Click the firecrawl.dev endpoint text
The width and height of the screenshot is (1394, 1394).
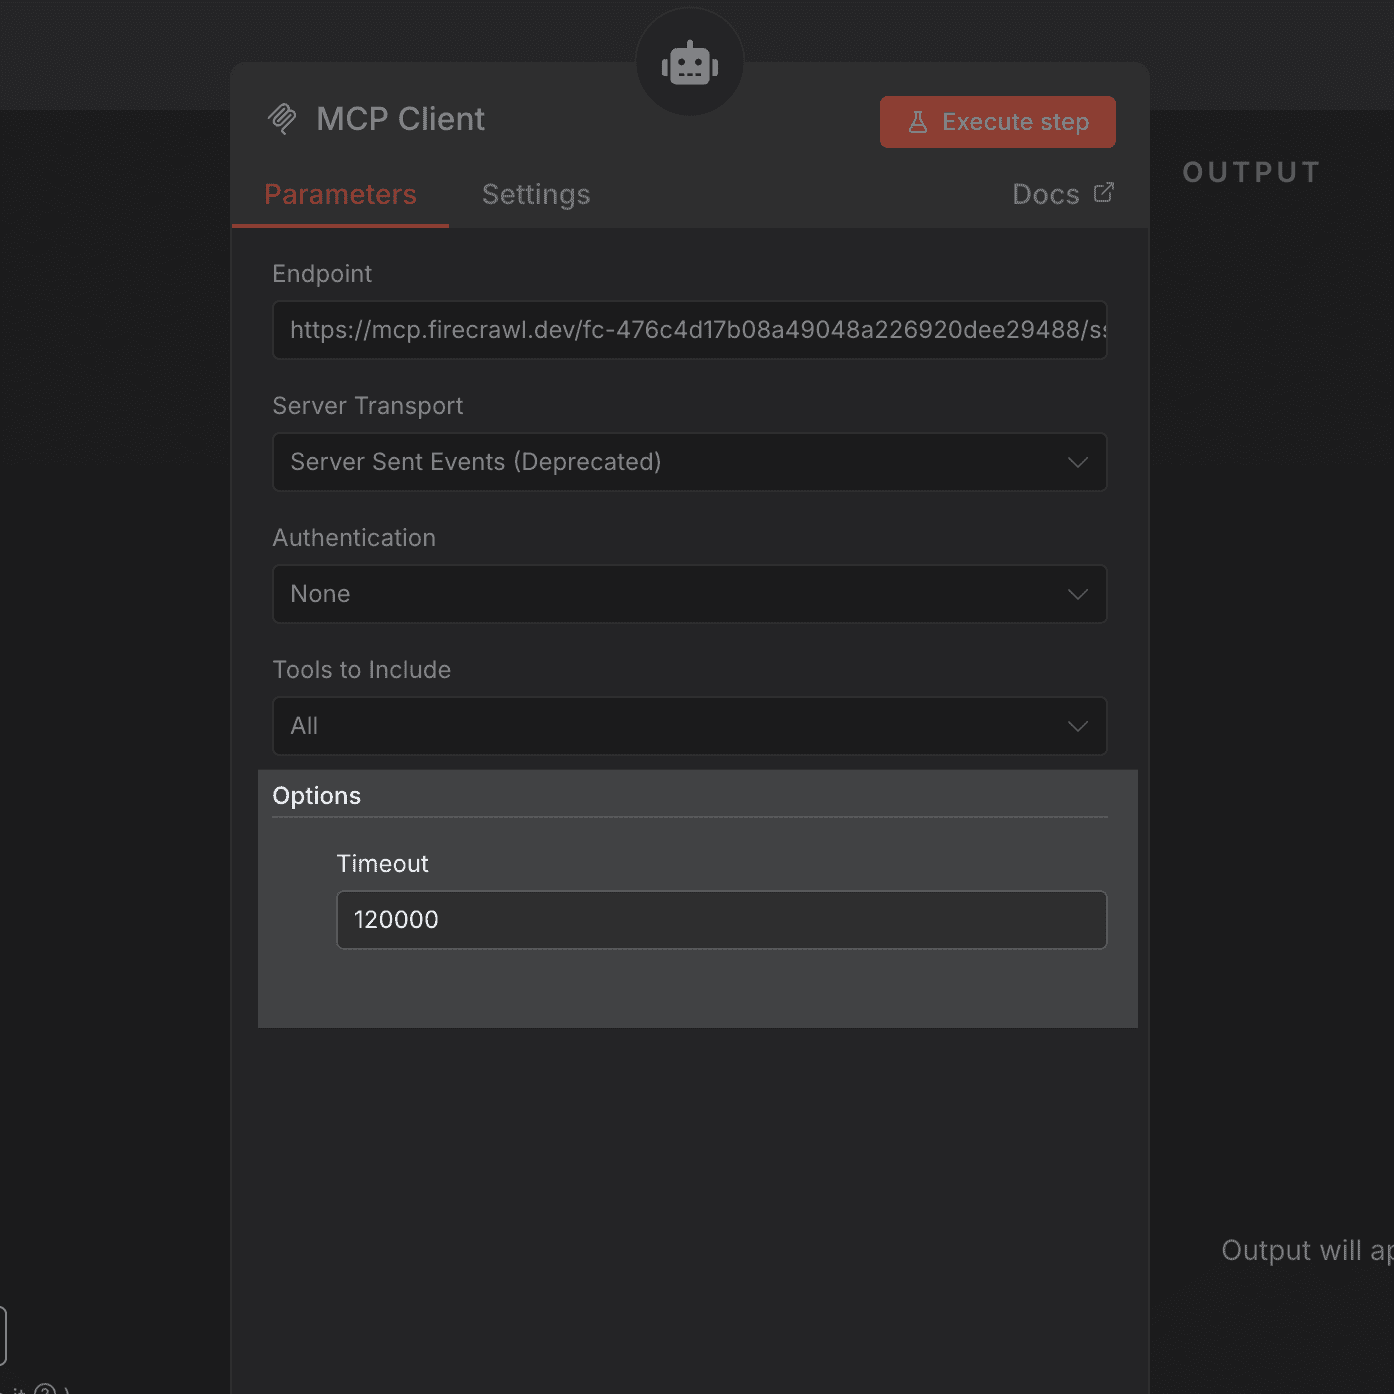[689, 330]
